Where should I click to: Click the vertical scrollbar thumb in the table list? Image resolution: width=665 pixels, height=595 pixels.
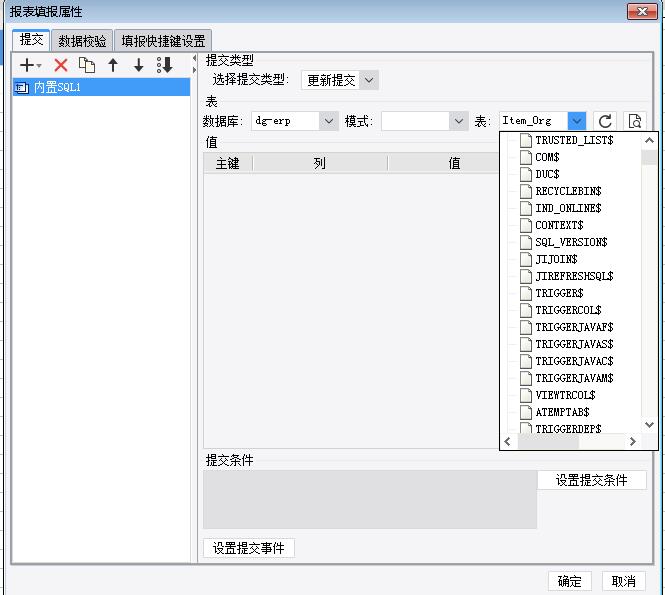pyautogui.click(x=649, y=157)
